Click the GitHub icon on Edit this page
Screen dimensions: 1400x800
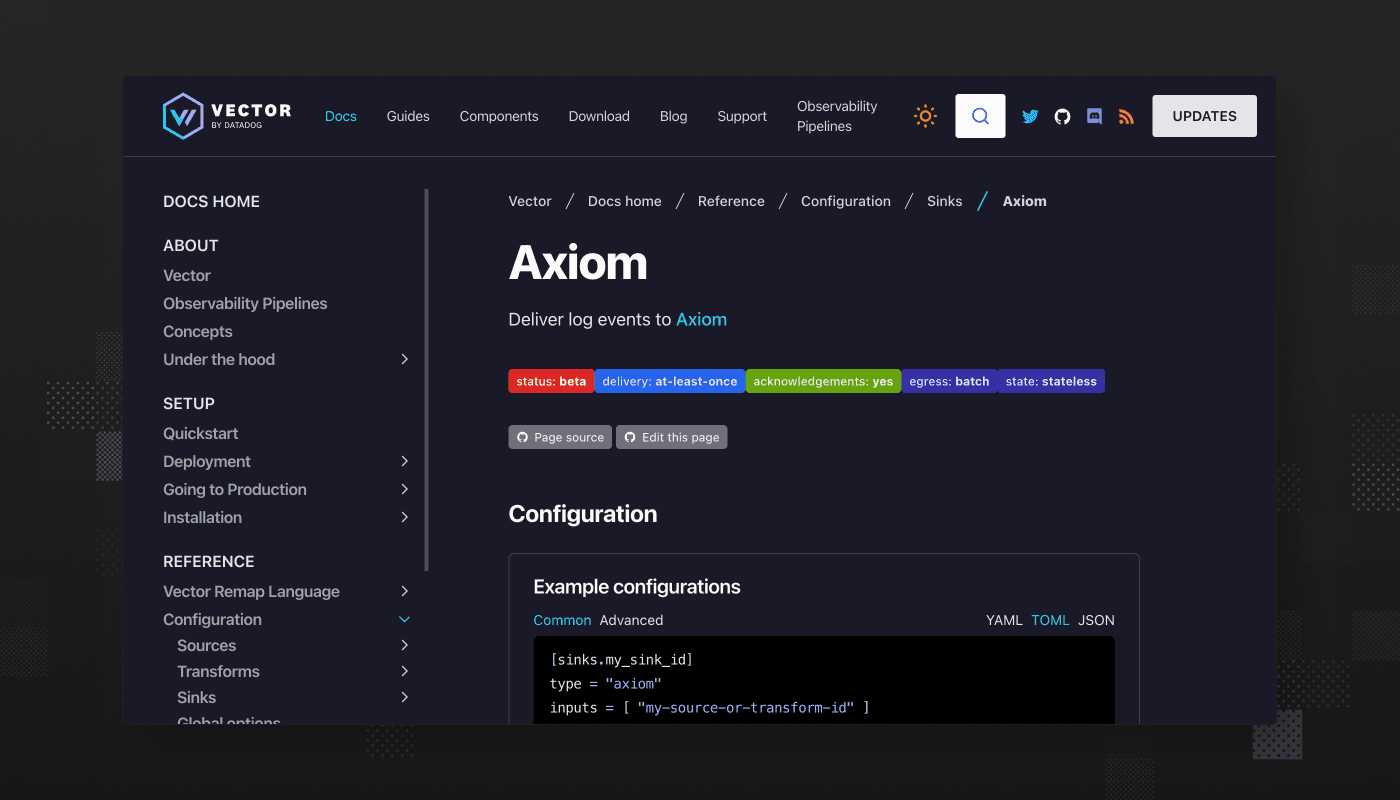point(630,436)
